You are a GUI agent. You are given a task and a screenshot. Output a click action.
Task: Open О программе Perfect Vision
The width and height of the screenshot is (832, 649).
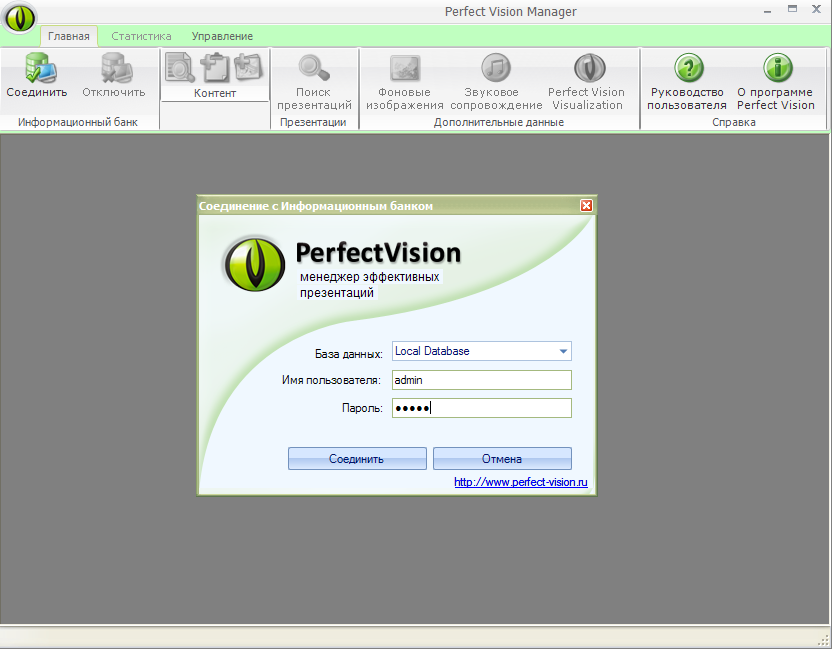coord(776,82)
